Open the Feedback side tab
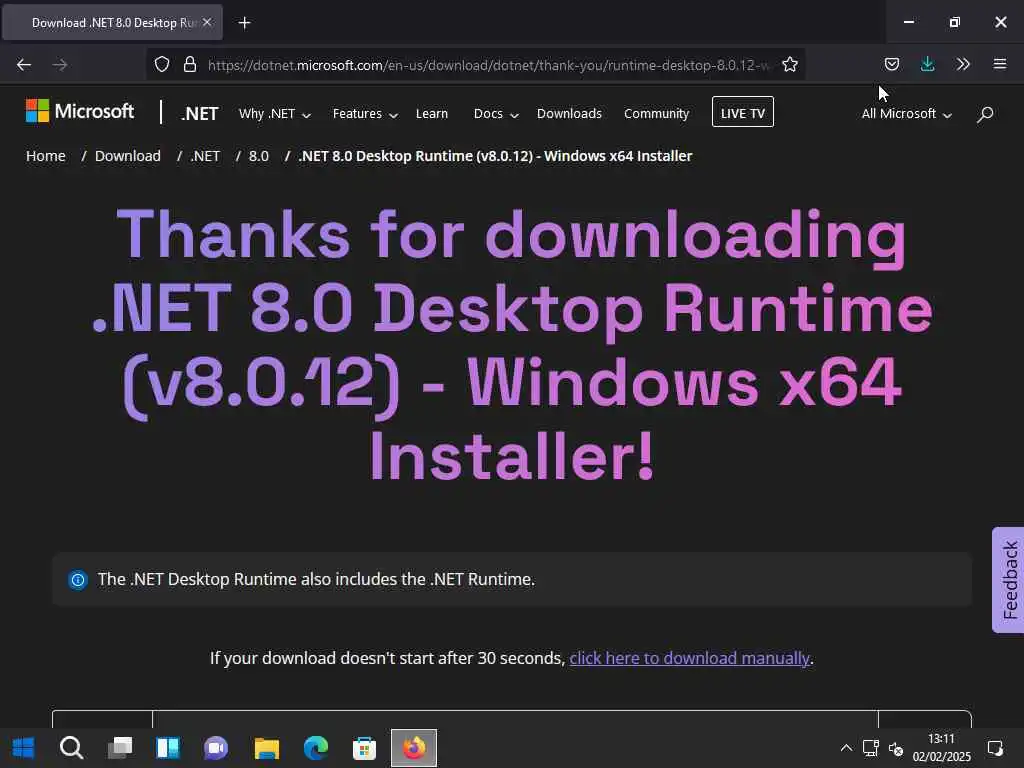Image resolution: width=1024 pixels, height=768 pixels. coord(1009,580)
